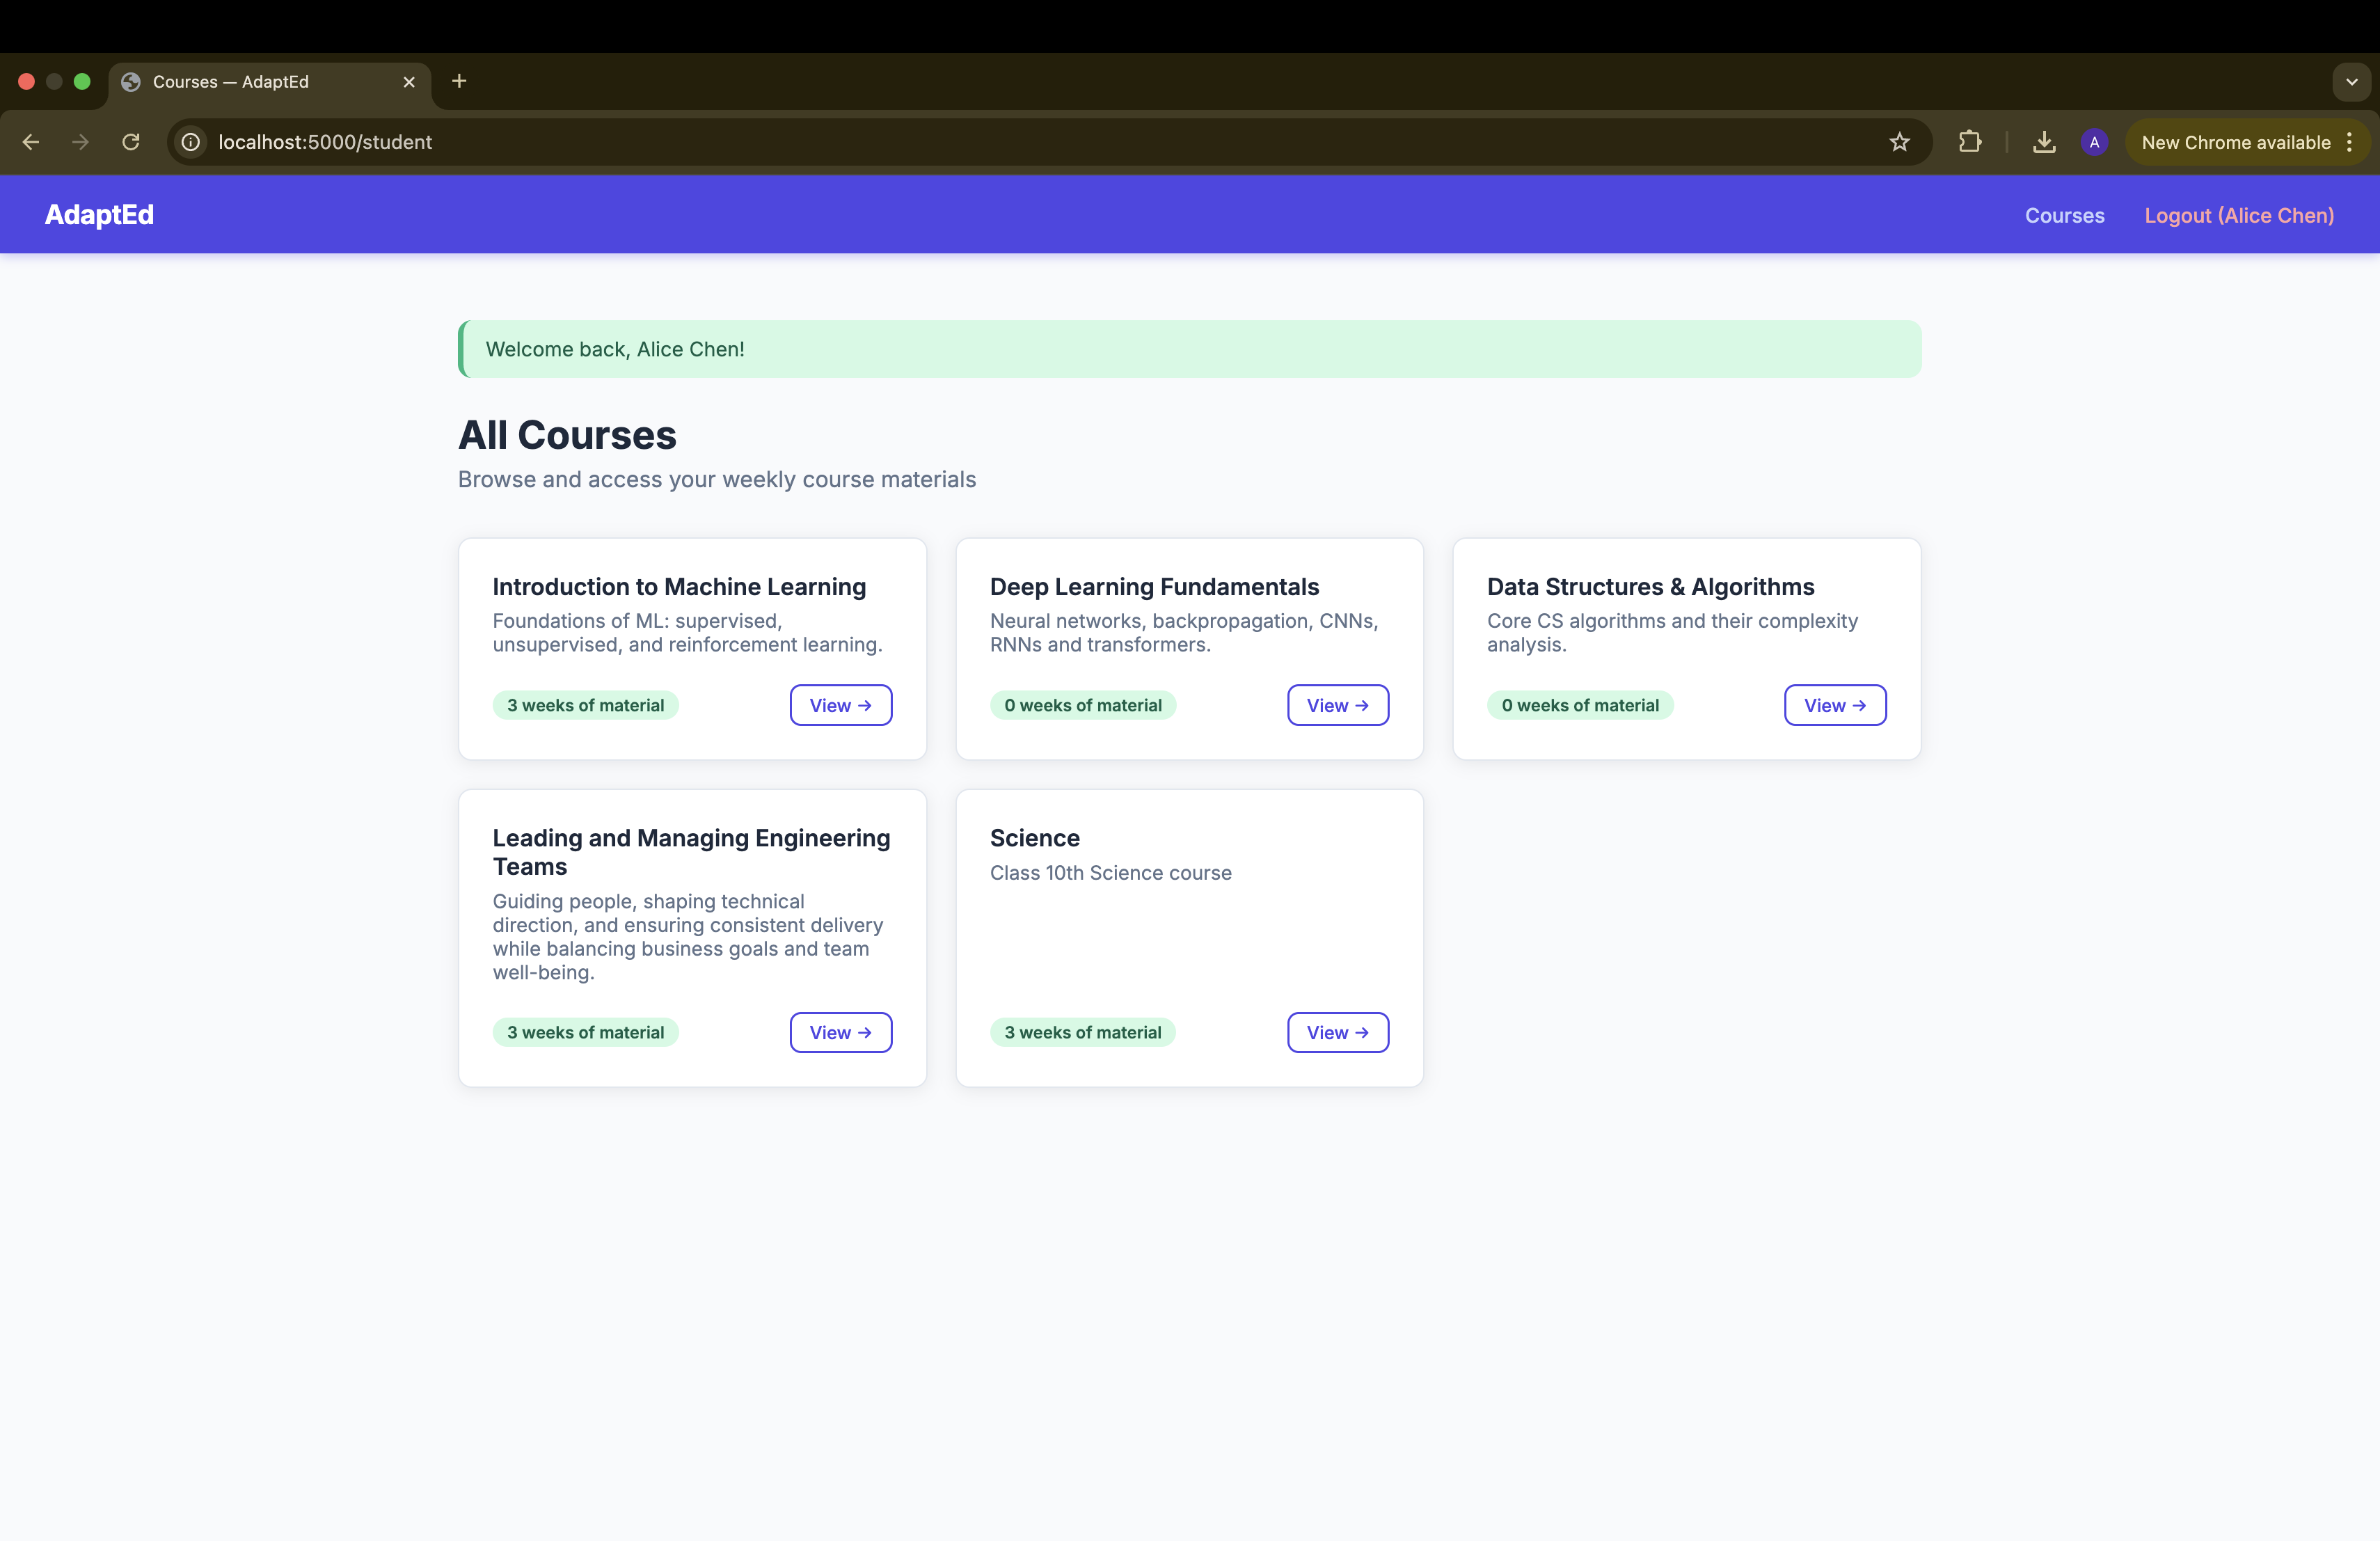
Task: Close the Courses — AdaptEd tab
Action: [x=409, y=82]
